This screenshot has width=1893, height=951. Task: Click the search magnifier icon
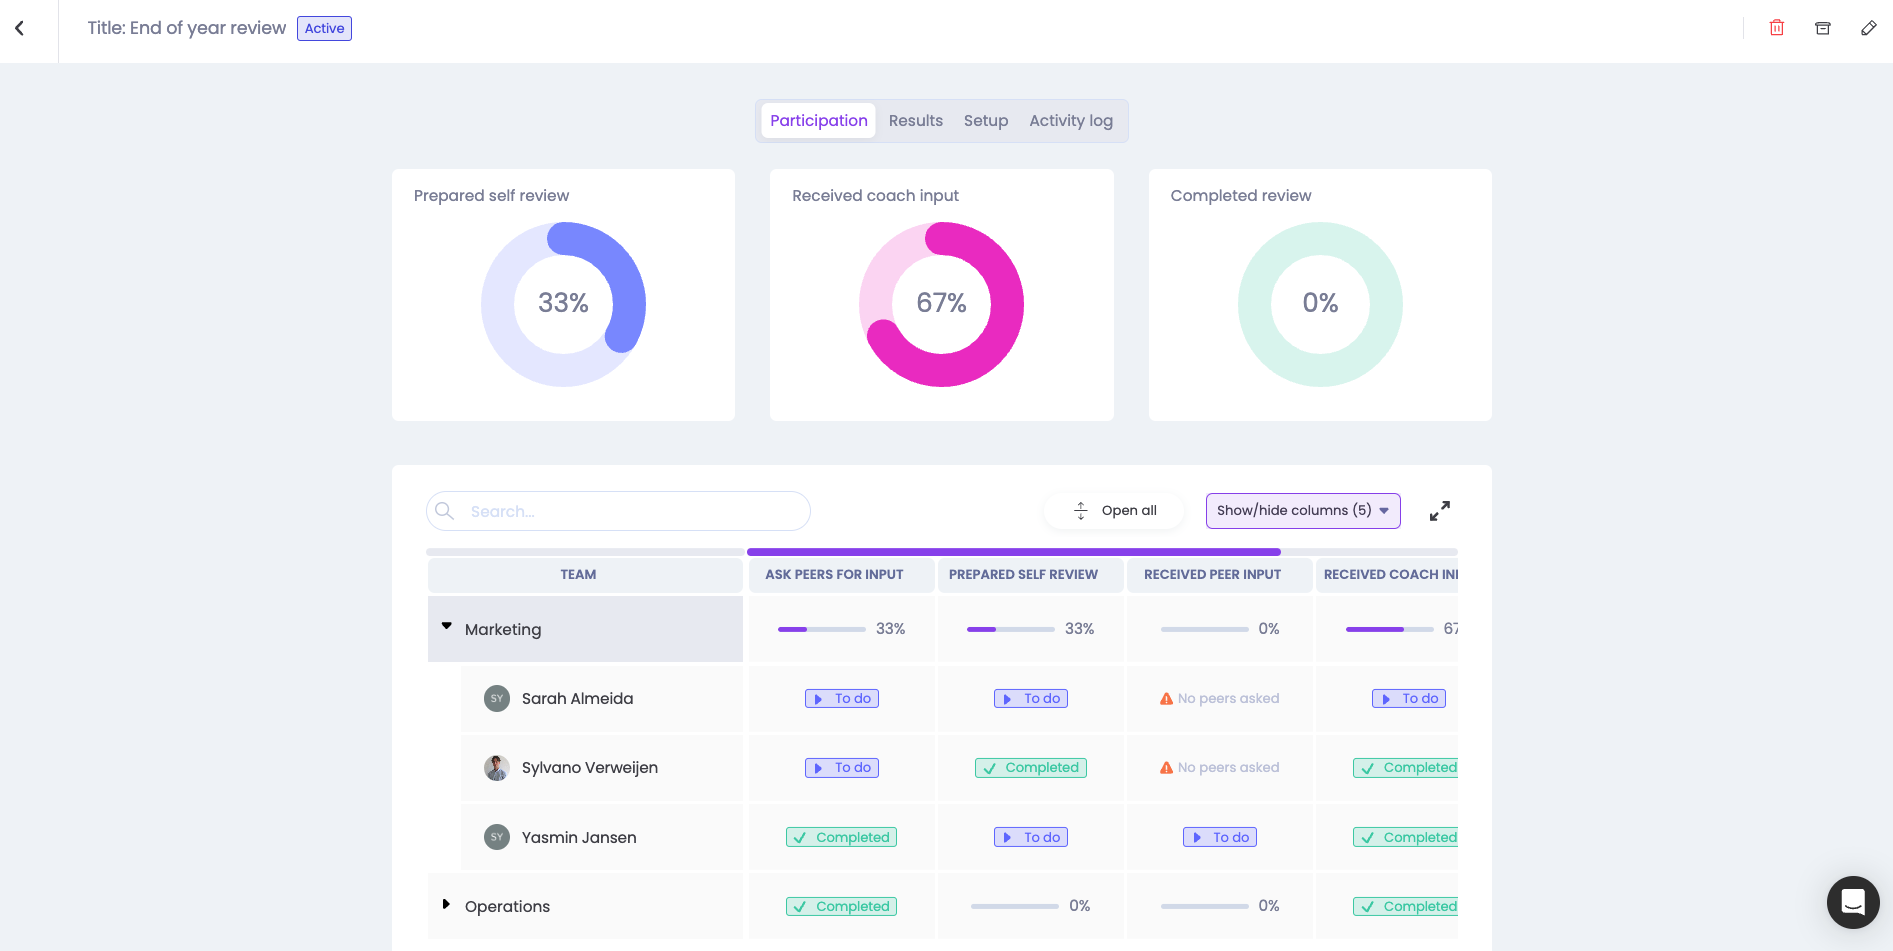click(445, 511)
